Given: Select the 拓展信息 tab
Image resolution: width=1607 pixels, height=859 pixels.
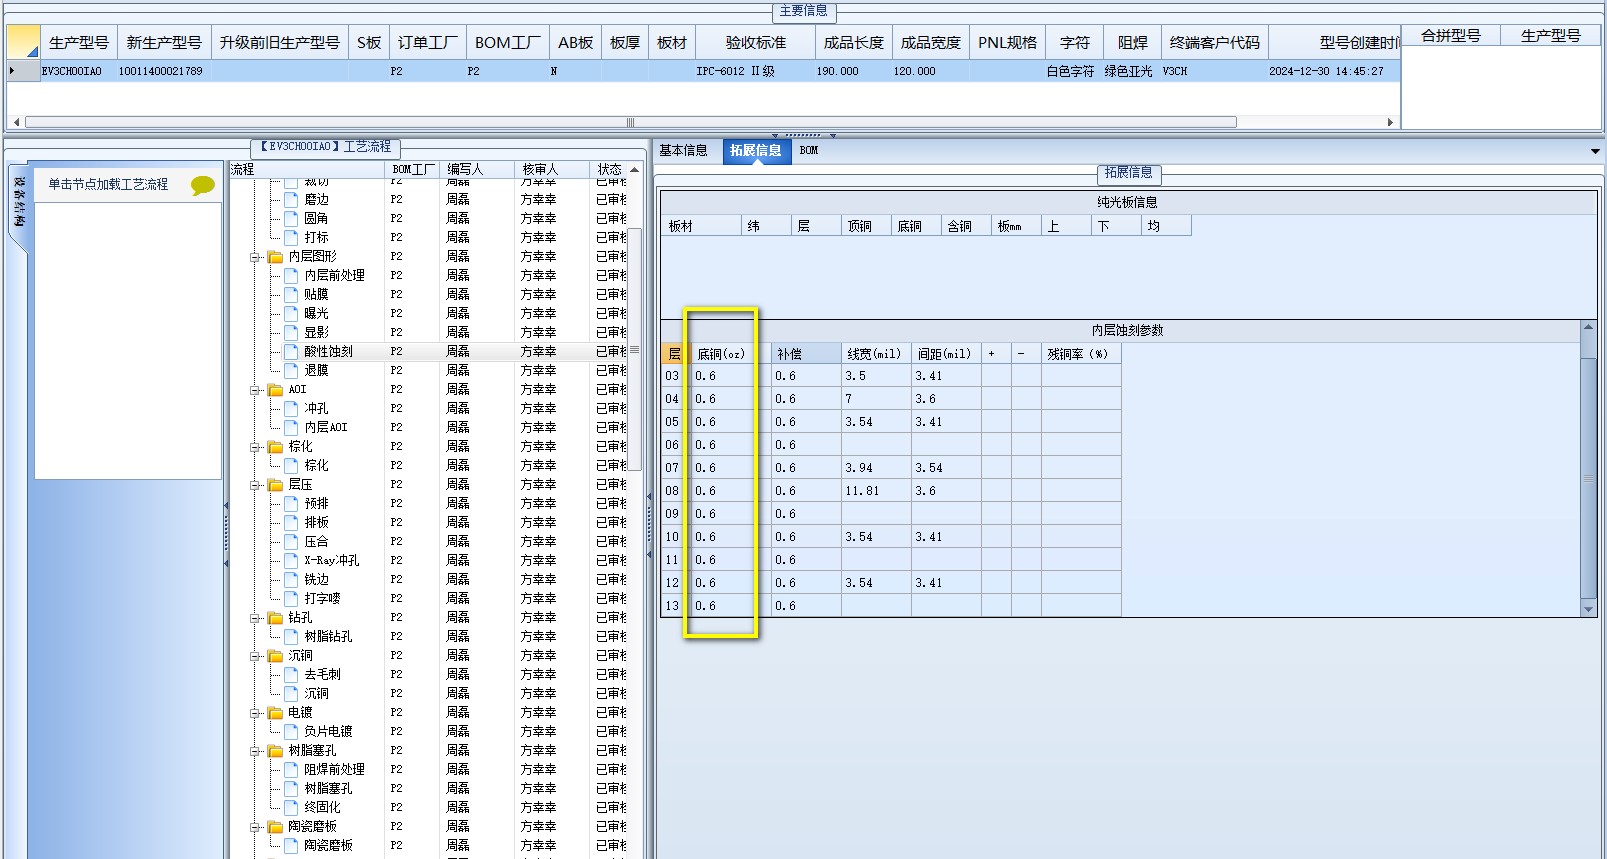Looking at the screenshot, I should pyautogui.click(x=756, y=151).
